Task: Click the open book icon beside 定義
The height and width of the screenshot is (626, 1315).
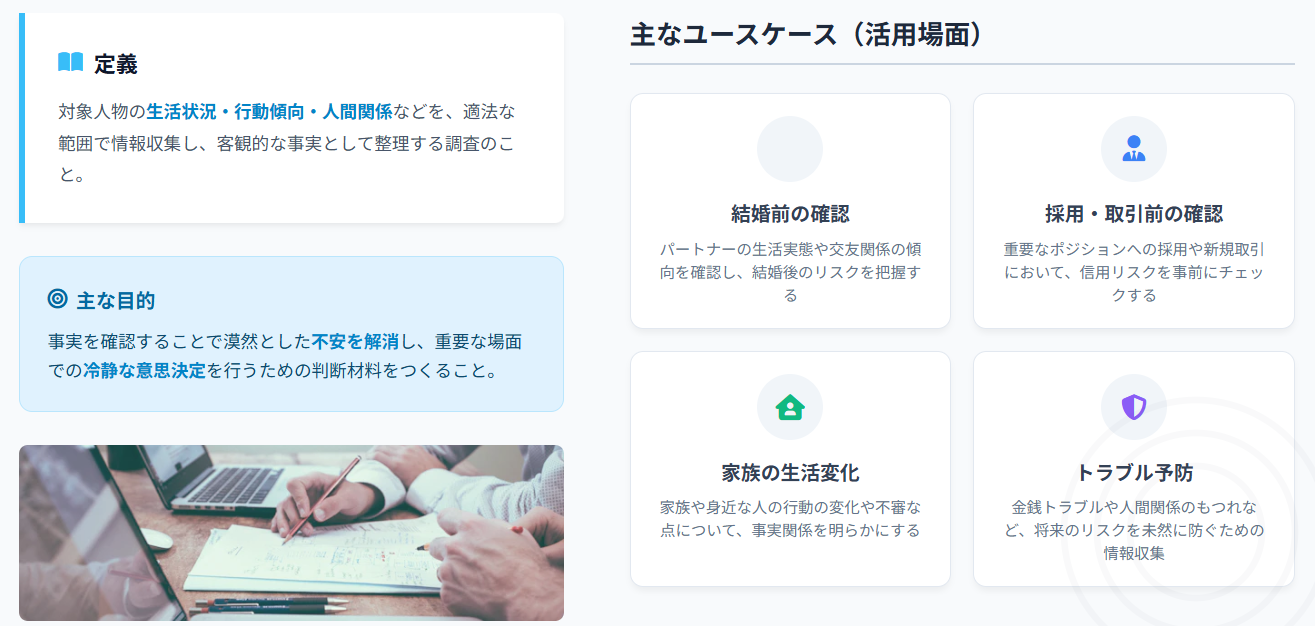Action: point(70,63)
